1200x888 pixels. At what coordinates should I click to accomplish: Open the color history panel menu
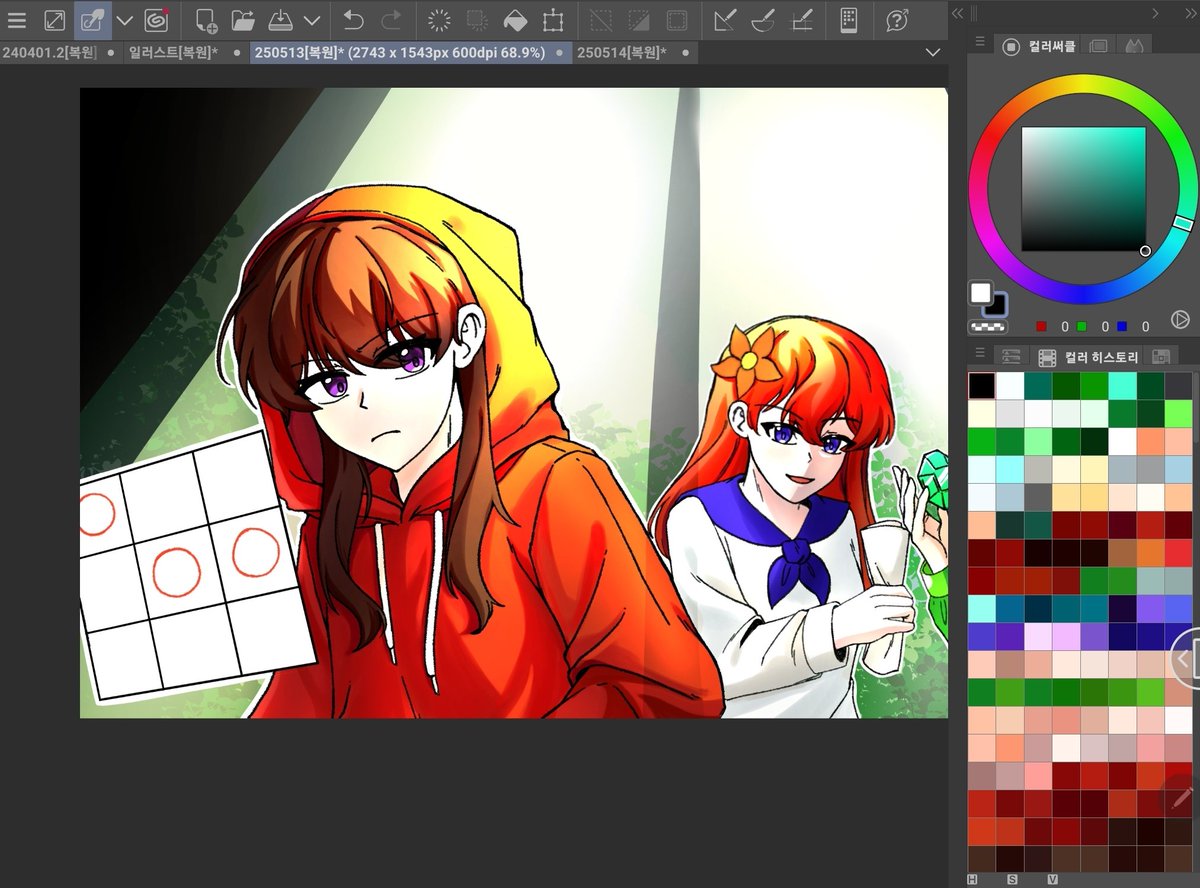tap(981, 354)
